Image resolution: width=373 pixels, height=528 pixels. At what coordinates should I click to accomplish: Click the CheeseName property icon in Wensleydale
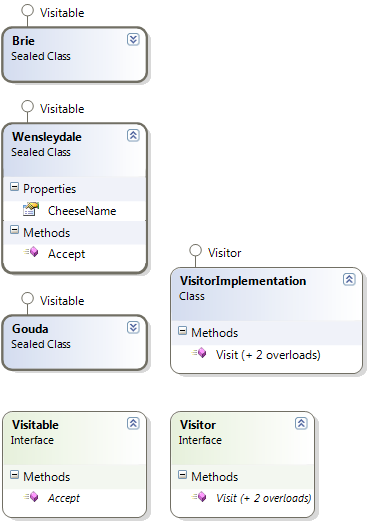click(31, 209)
